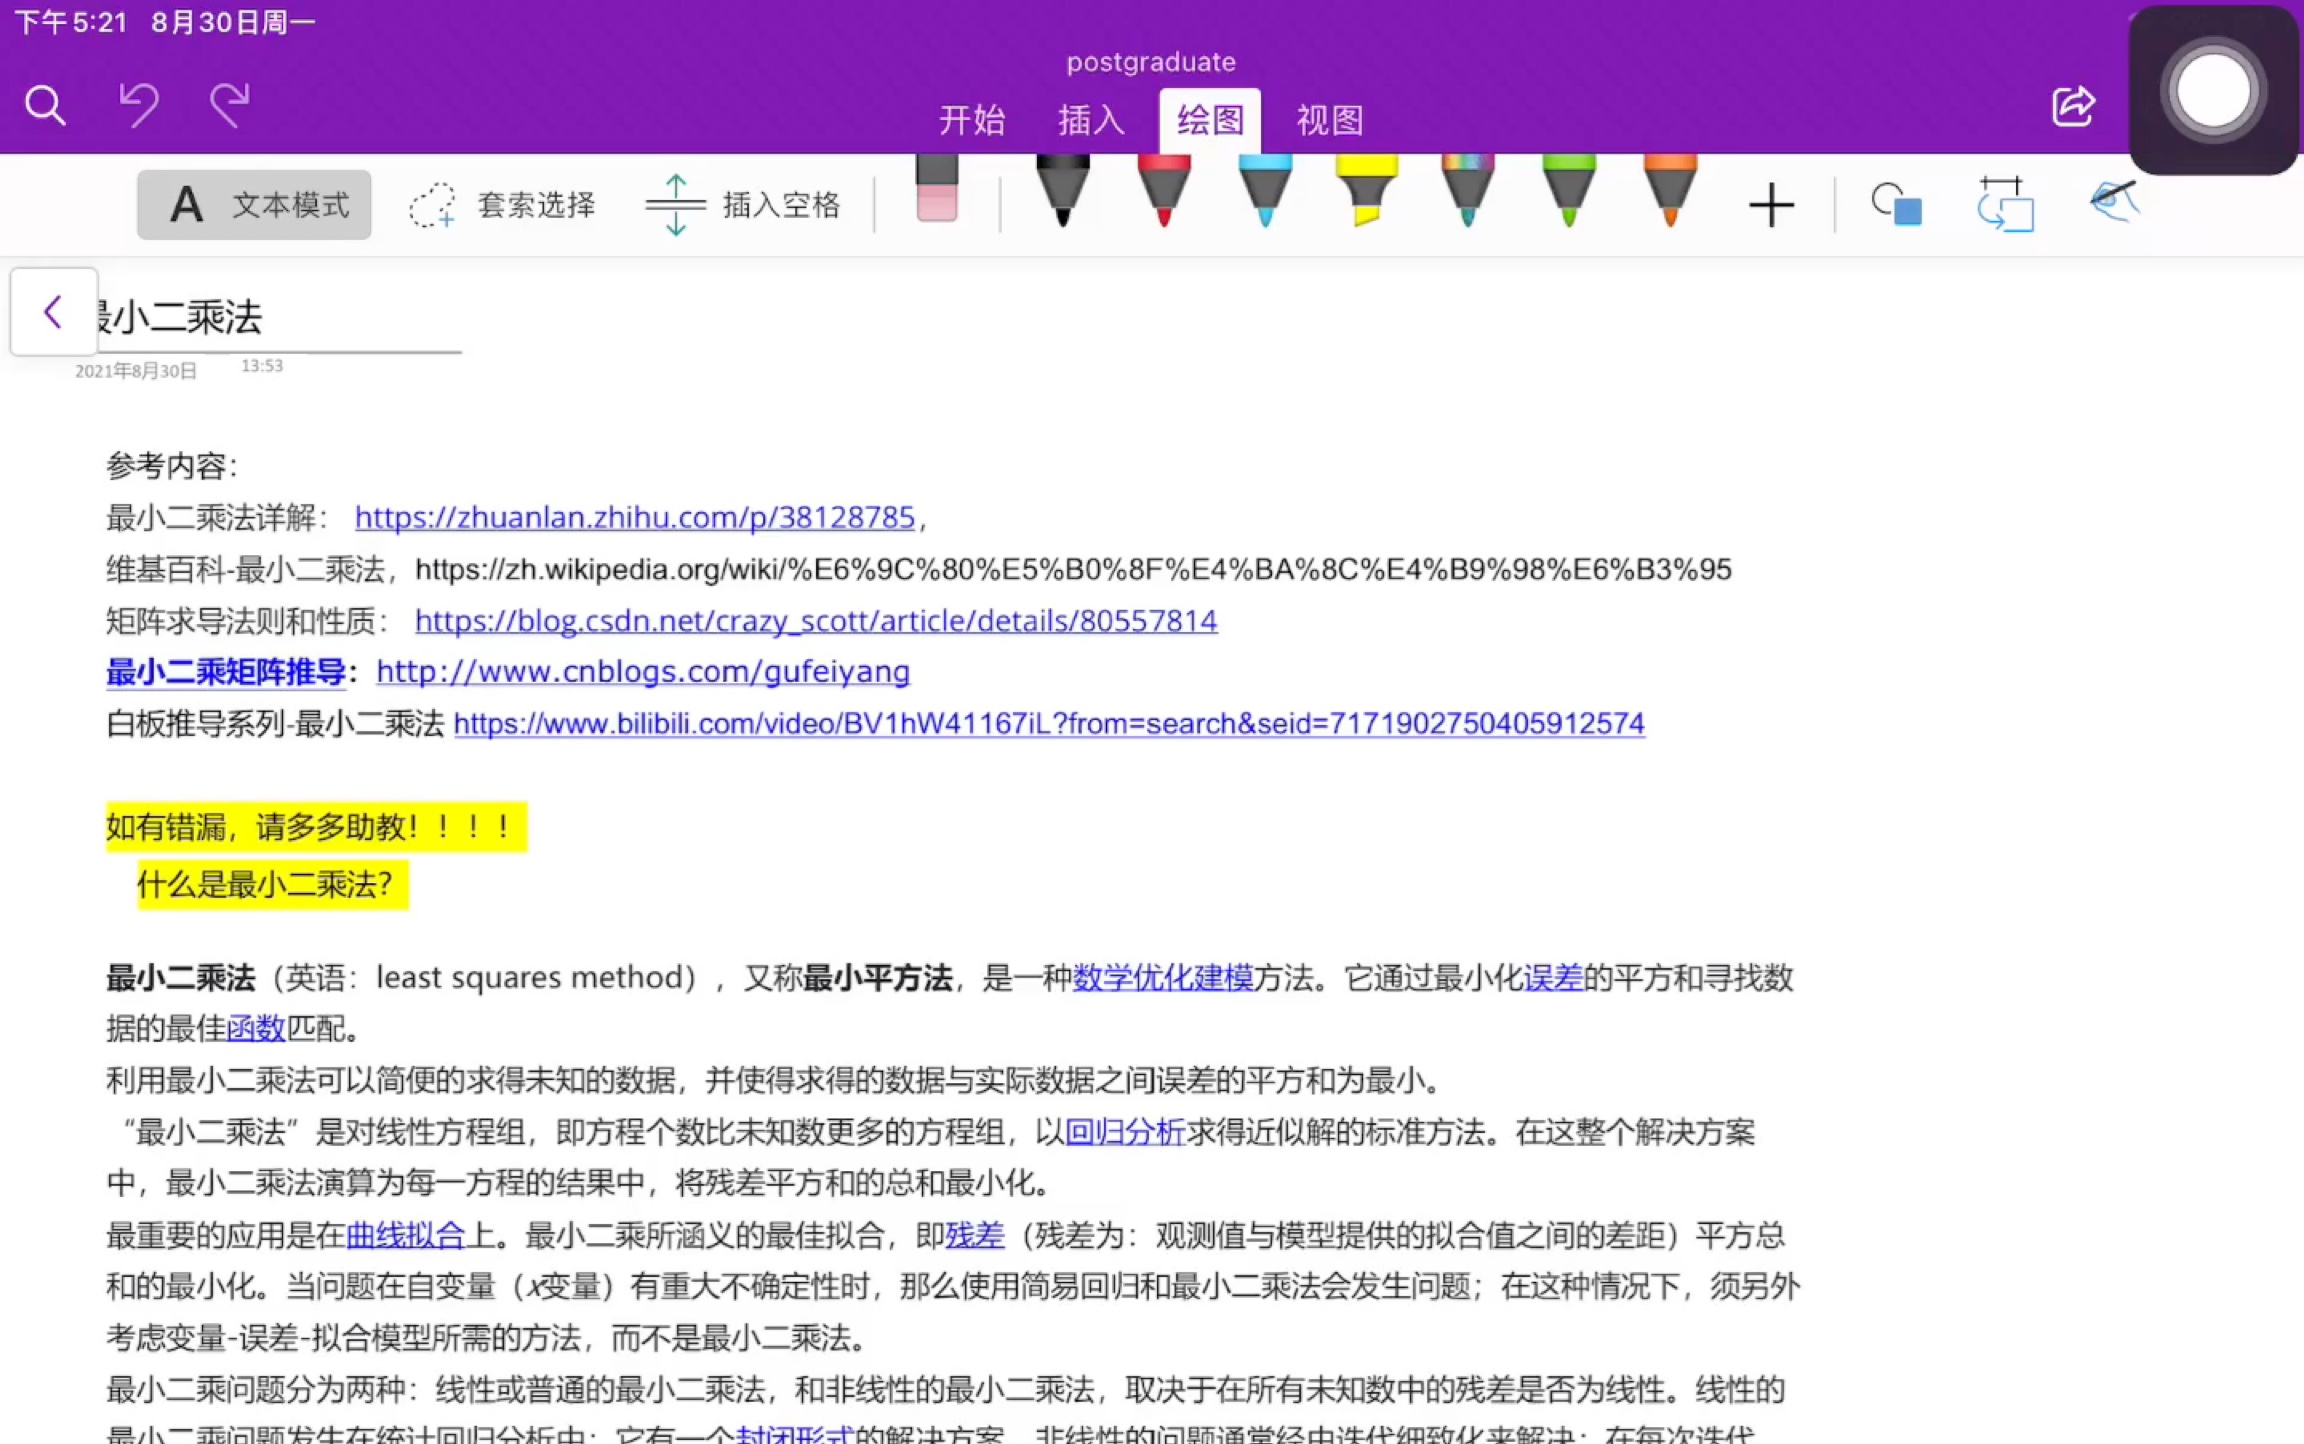Follow the 误差 link
The height and width of the screenshot is (1444, 2304).
[x=1553, y=977]
